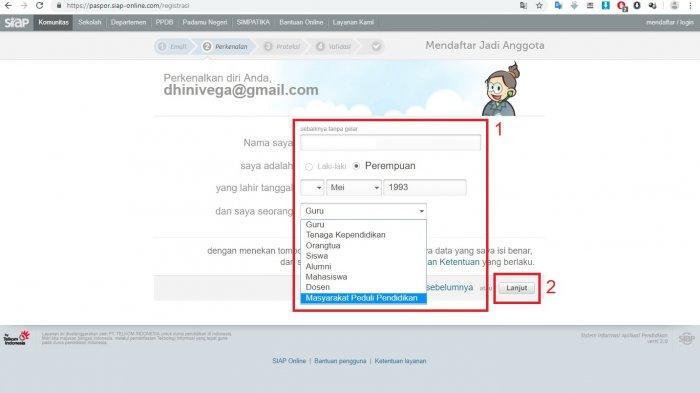The image size is (700, 393).
Task: Select the Perempuan radio button
Action: 356,166
